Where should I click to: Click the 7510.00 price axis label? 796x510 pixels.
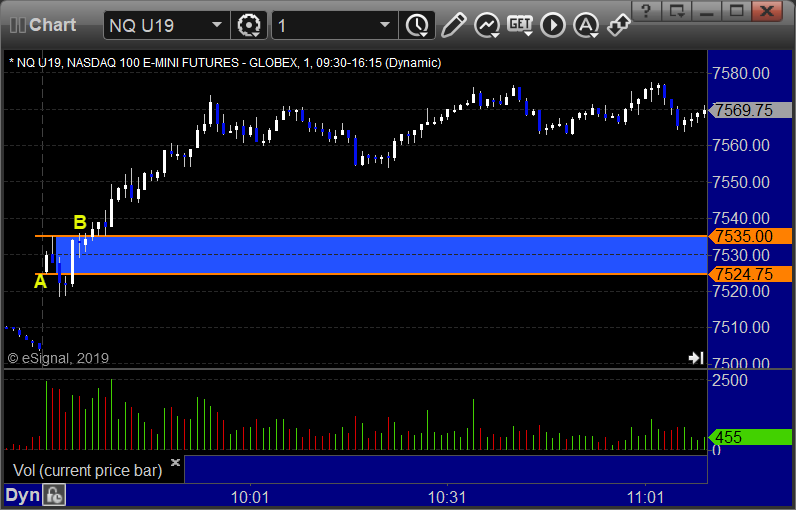click(x=741, y=327)
